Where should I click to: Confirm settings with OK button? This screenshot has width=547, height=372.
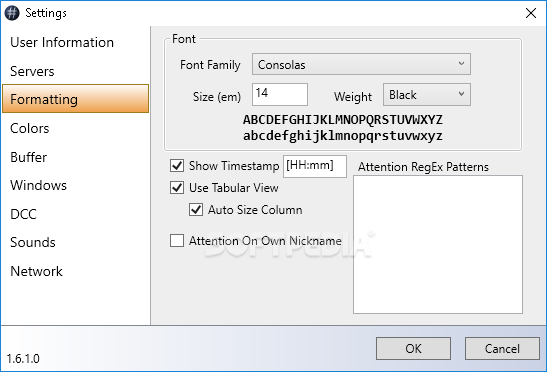pos(413,348)
